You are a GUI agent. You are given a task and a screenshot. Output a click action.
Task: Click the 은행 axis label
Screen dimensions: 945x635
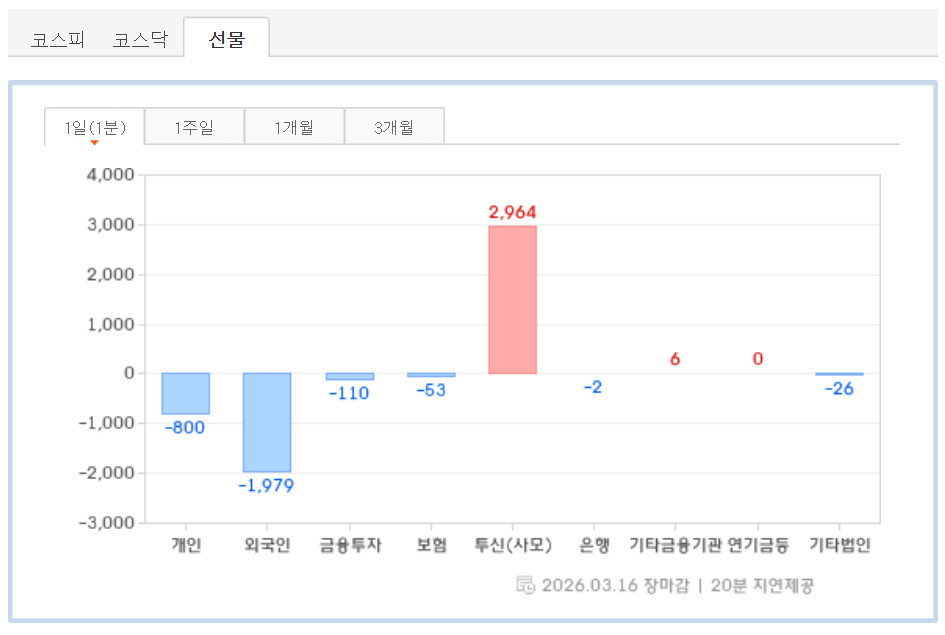pyautogui.click(x=594, y=545)
